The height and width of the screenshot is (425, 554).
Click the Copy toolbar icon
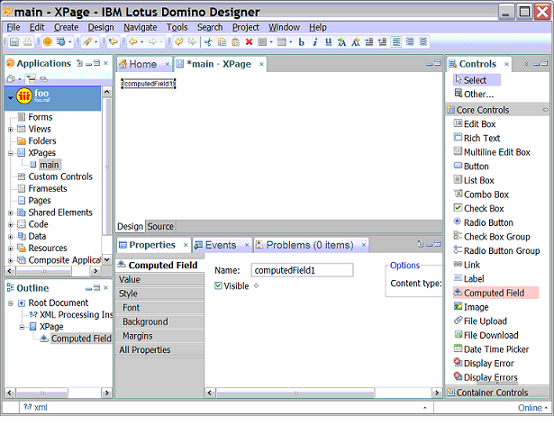point(222,42)
